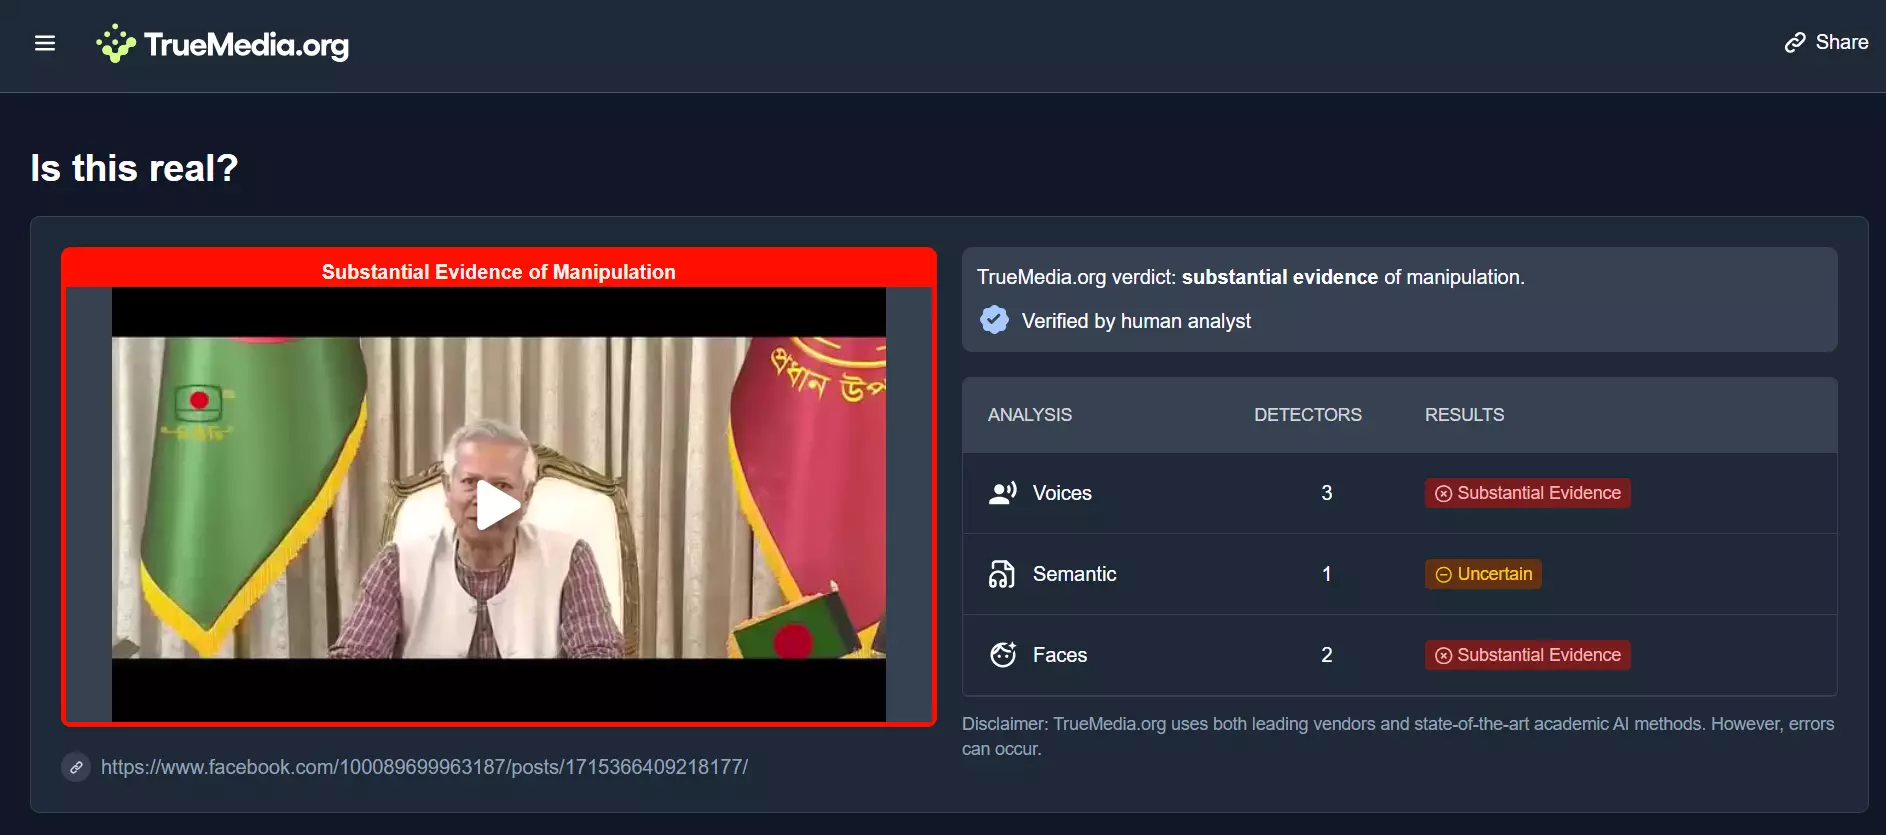Click Faces Substantial Evidence badge
Screen dimensions: 1886x835
1527,655
